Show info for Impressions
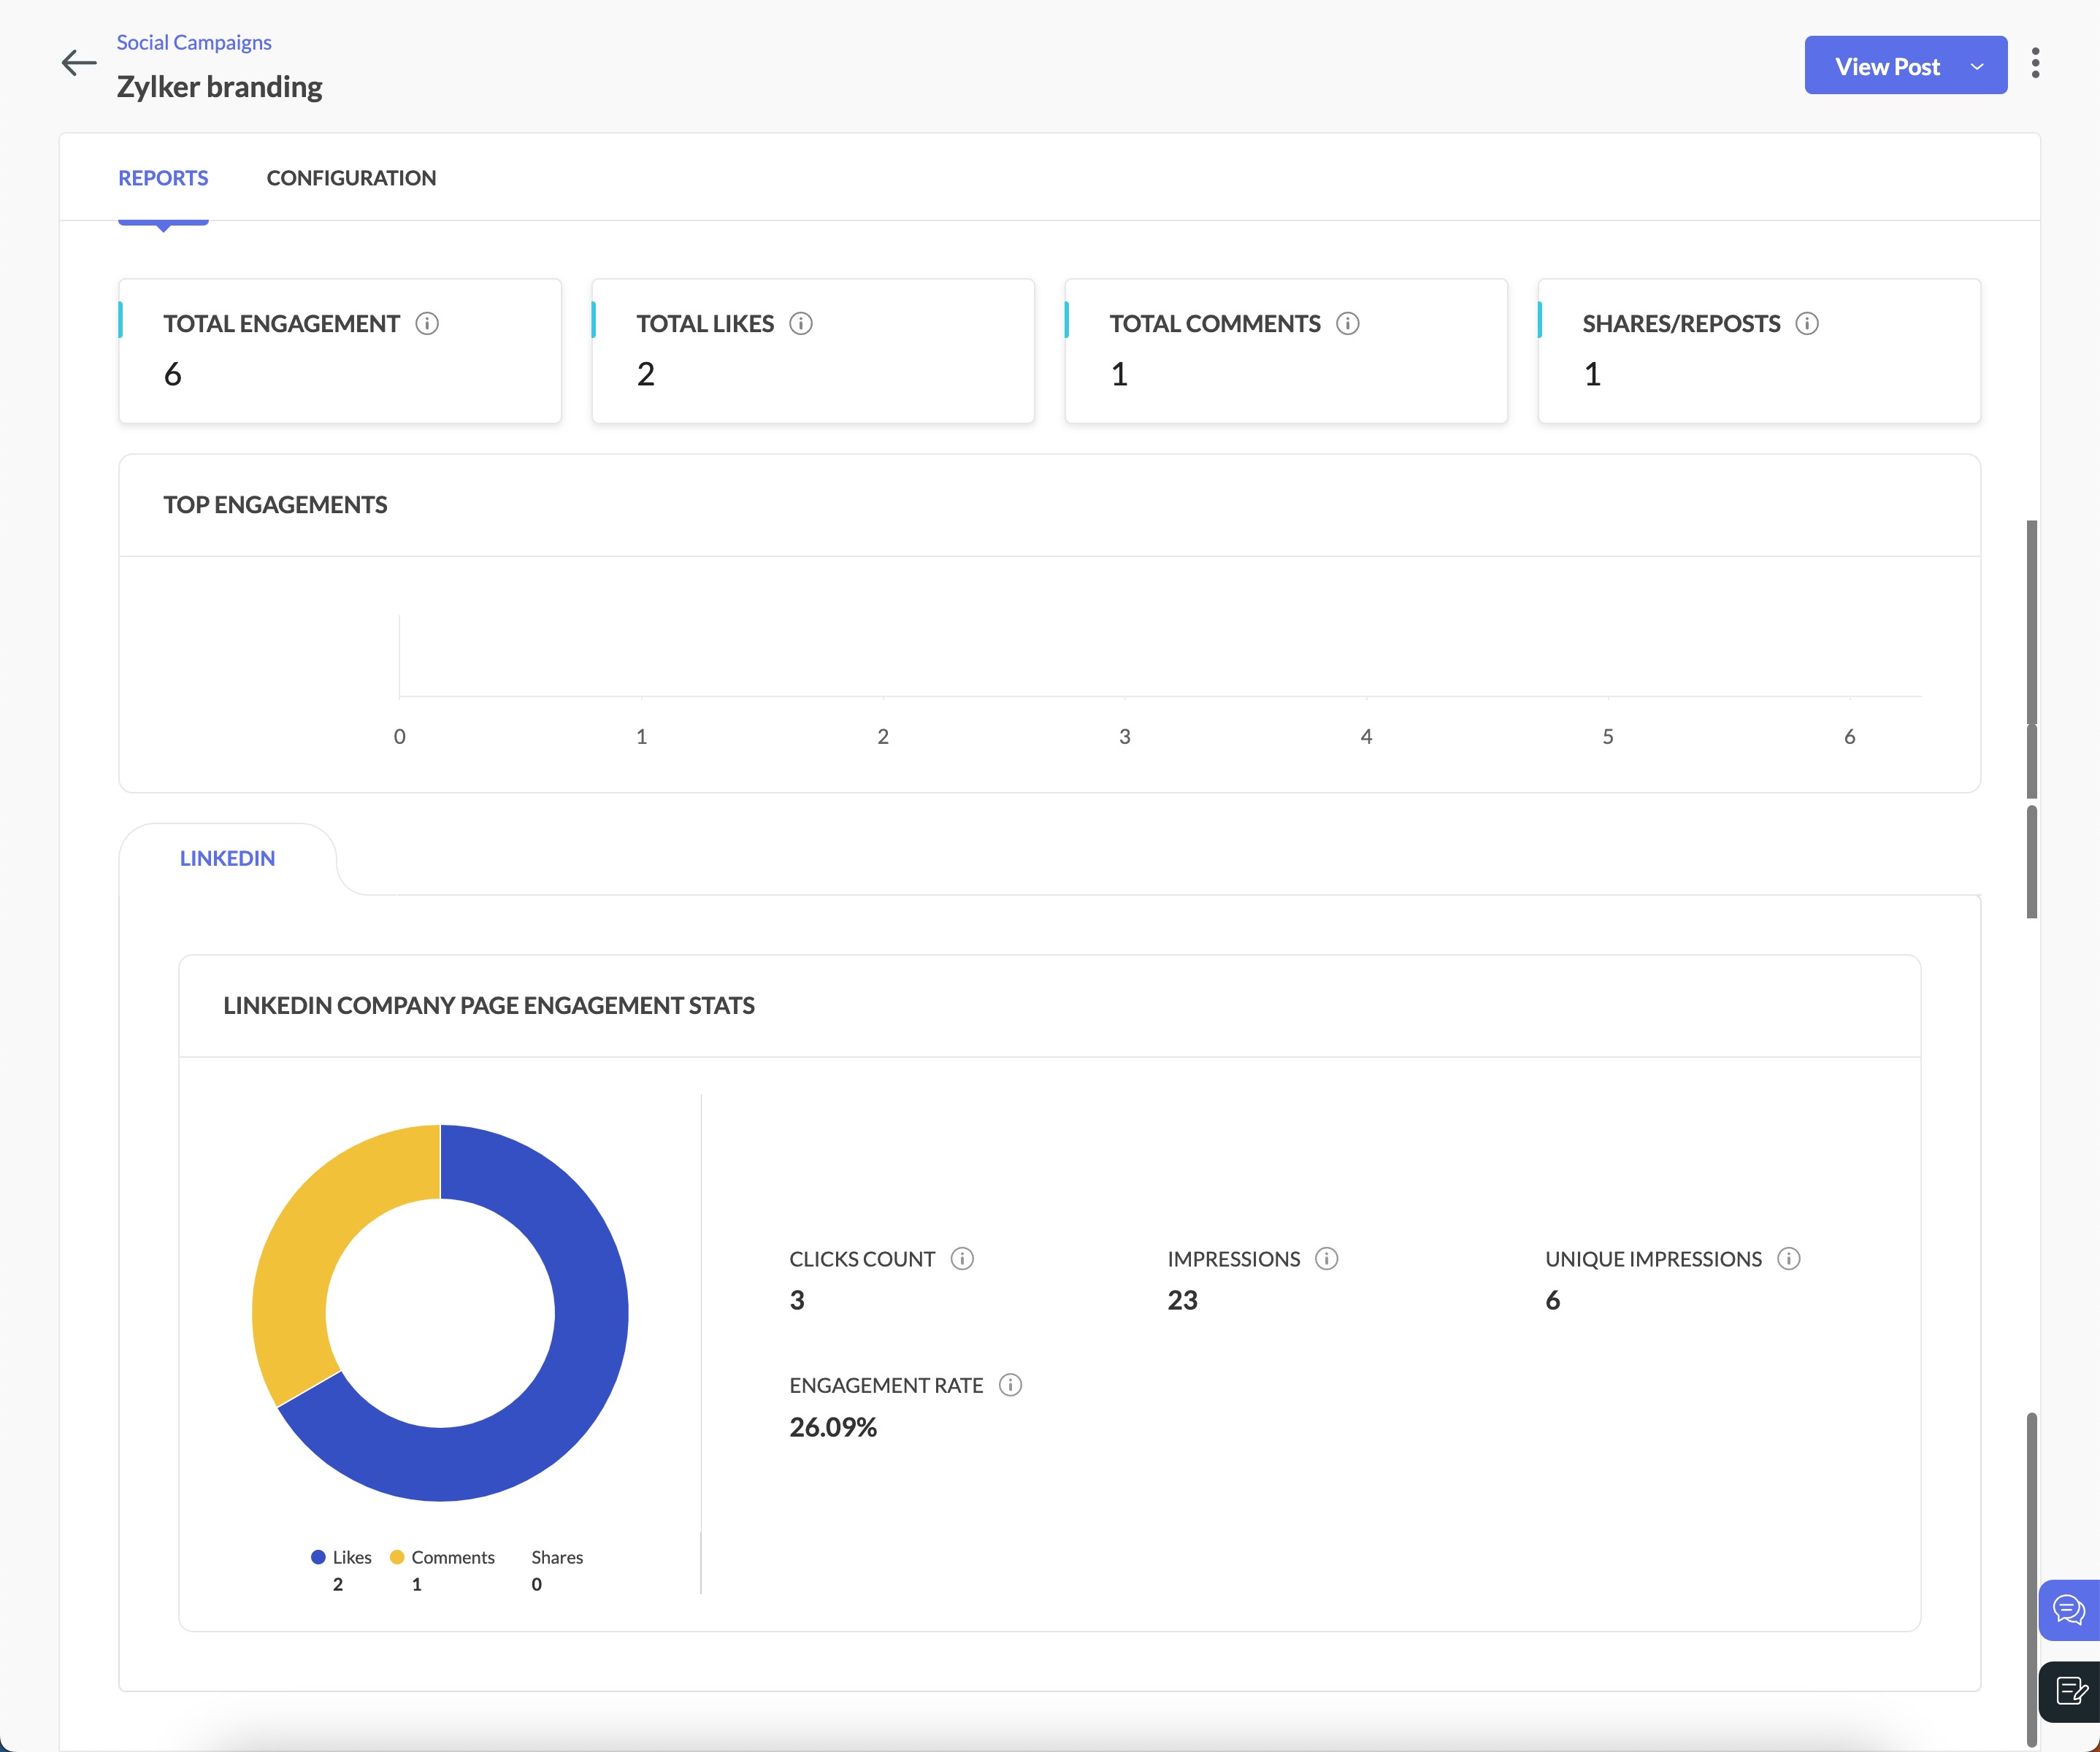The height and width of the screenshot is (1752, 2100). click(x=1327, y=1258)
